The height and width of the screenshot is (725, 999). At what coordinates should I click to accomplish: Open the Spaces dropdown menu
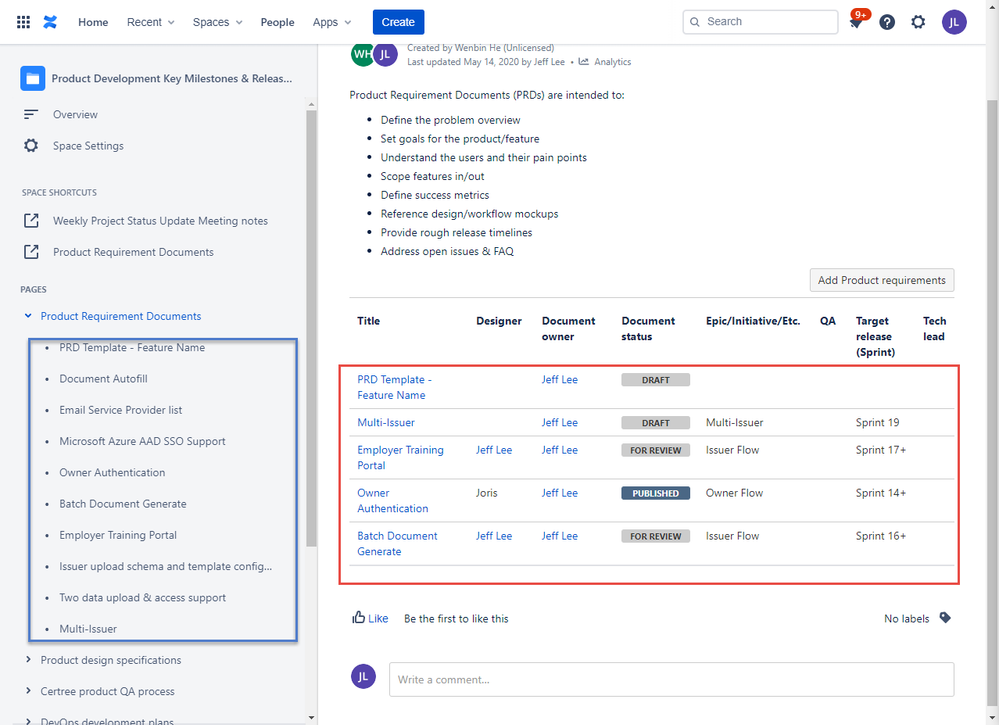point(217,22)
